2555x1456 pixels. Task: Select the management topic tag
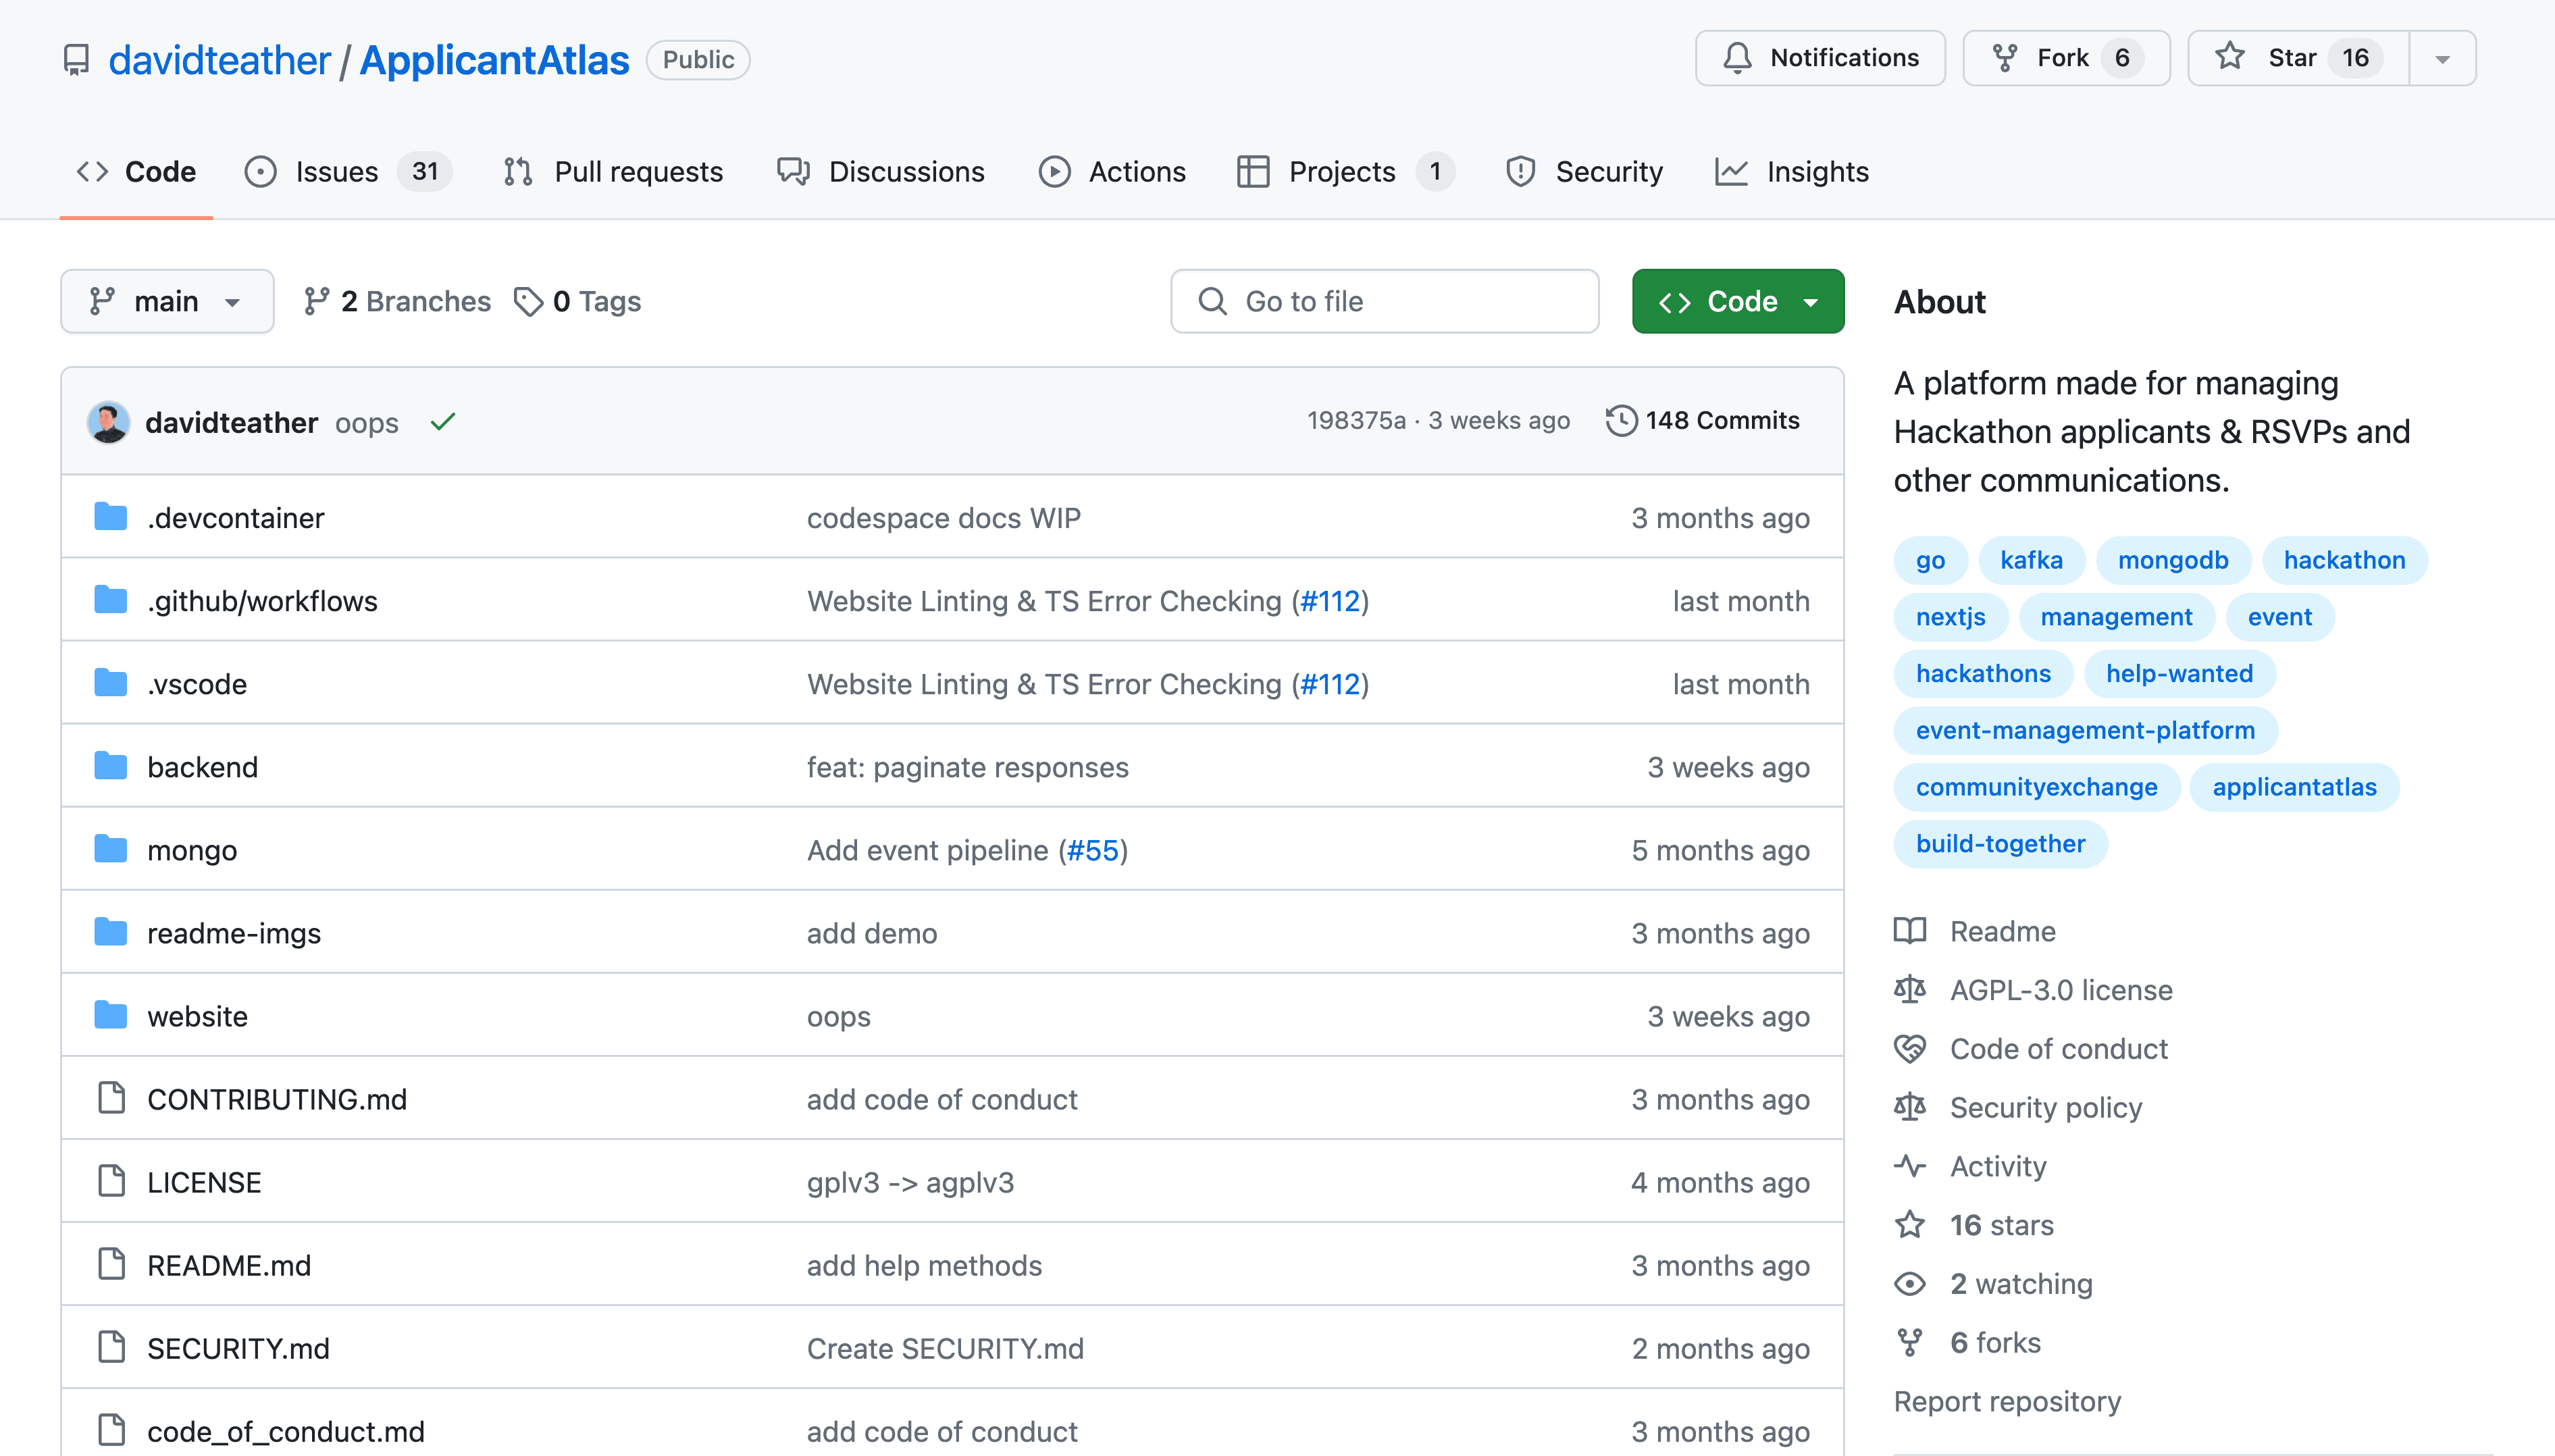coord(2116,617)
